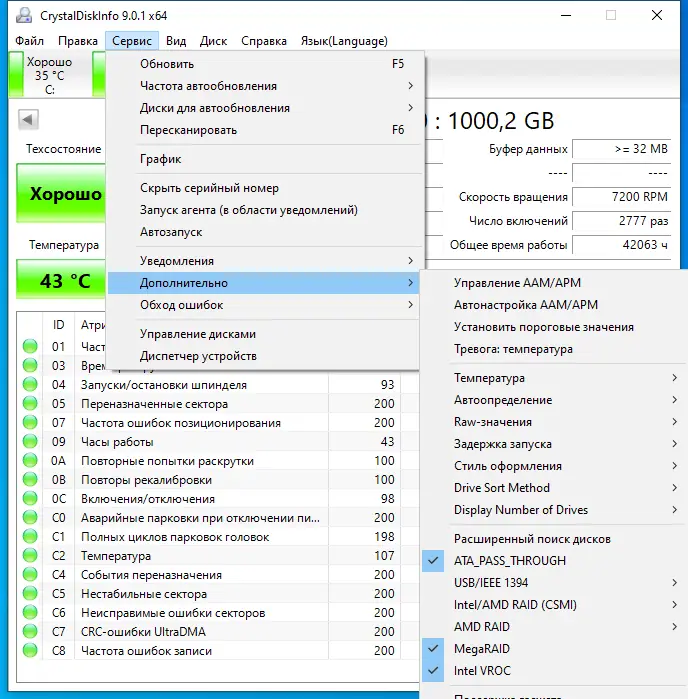This screenshot has height=699, width=688.
Task: Click the 42063 ч total hours field
Action: (x=622, y=245)
